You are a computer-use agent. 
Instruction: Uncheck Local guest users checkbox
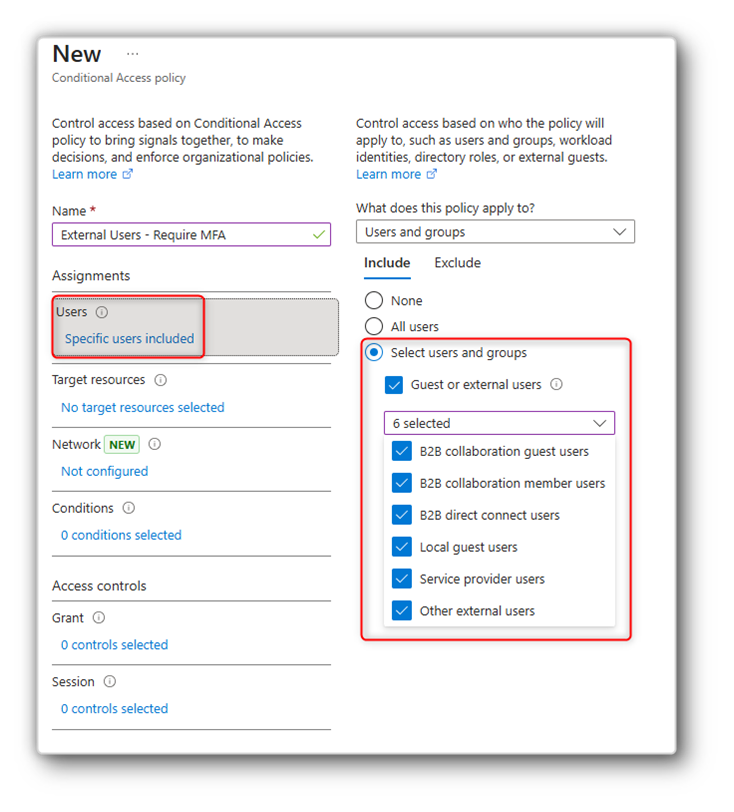402,548
